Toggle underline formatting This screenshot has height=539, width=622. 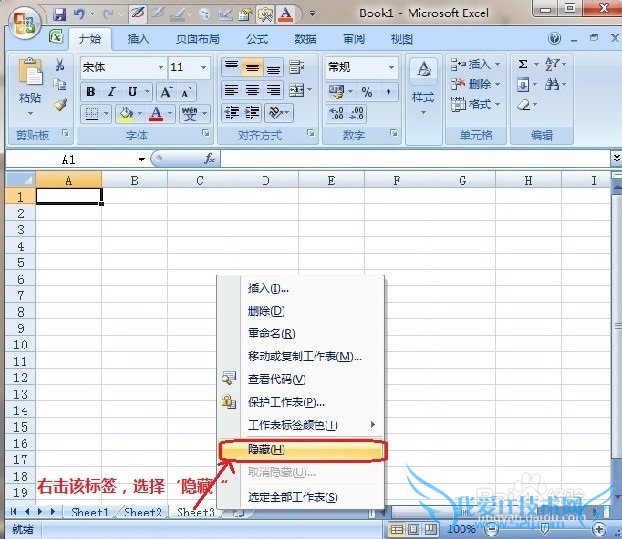tap(132, 92)
